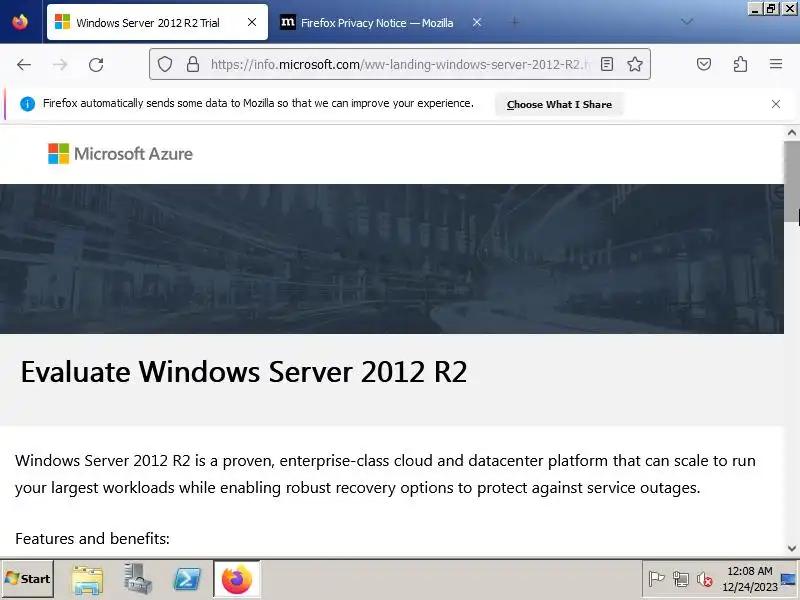Screen dimensions: 800x600
Task: Reload the current page
Action: point(96,65)
